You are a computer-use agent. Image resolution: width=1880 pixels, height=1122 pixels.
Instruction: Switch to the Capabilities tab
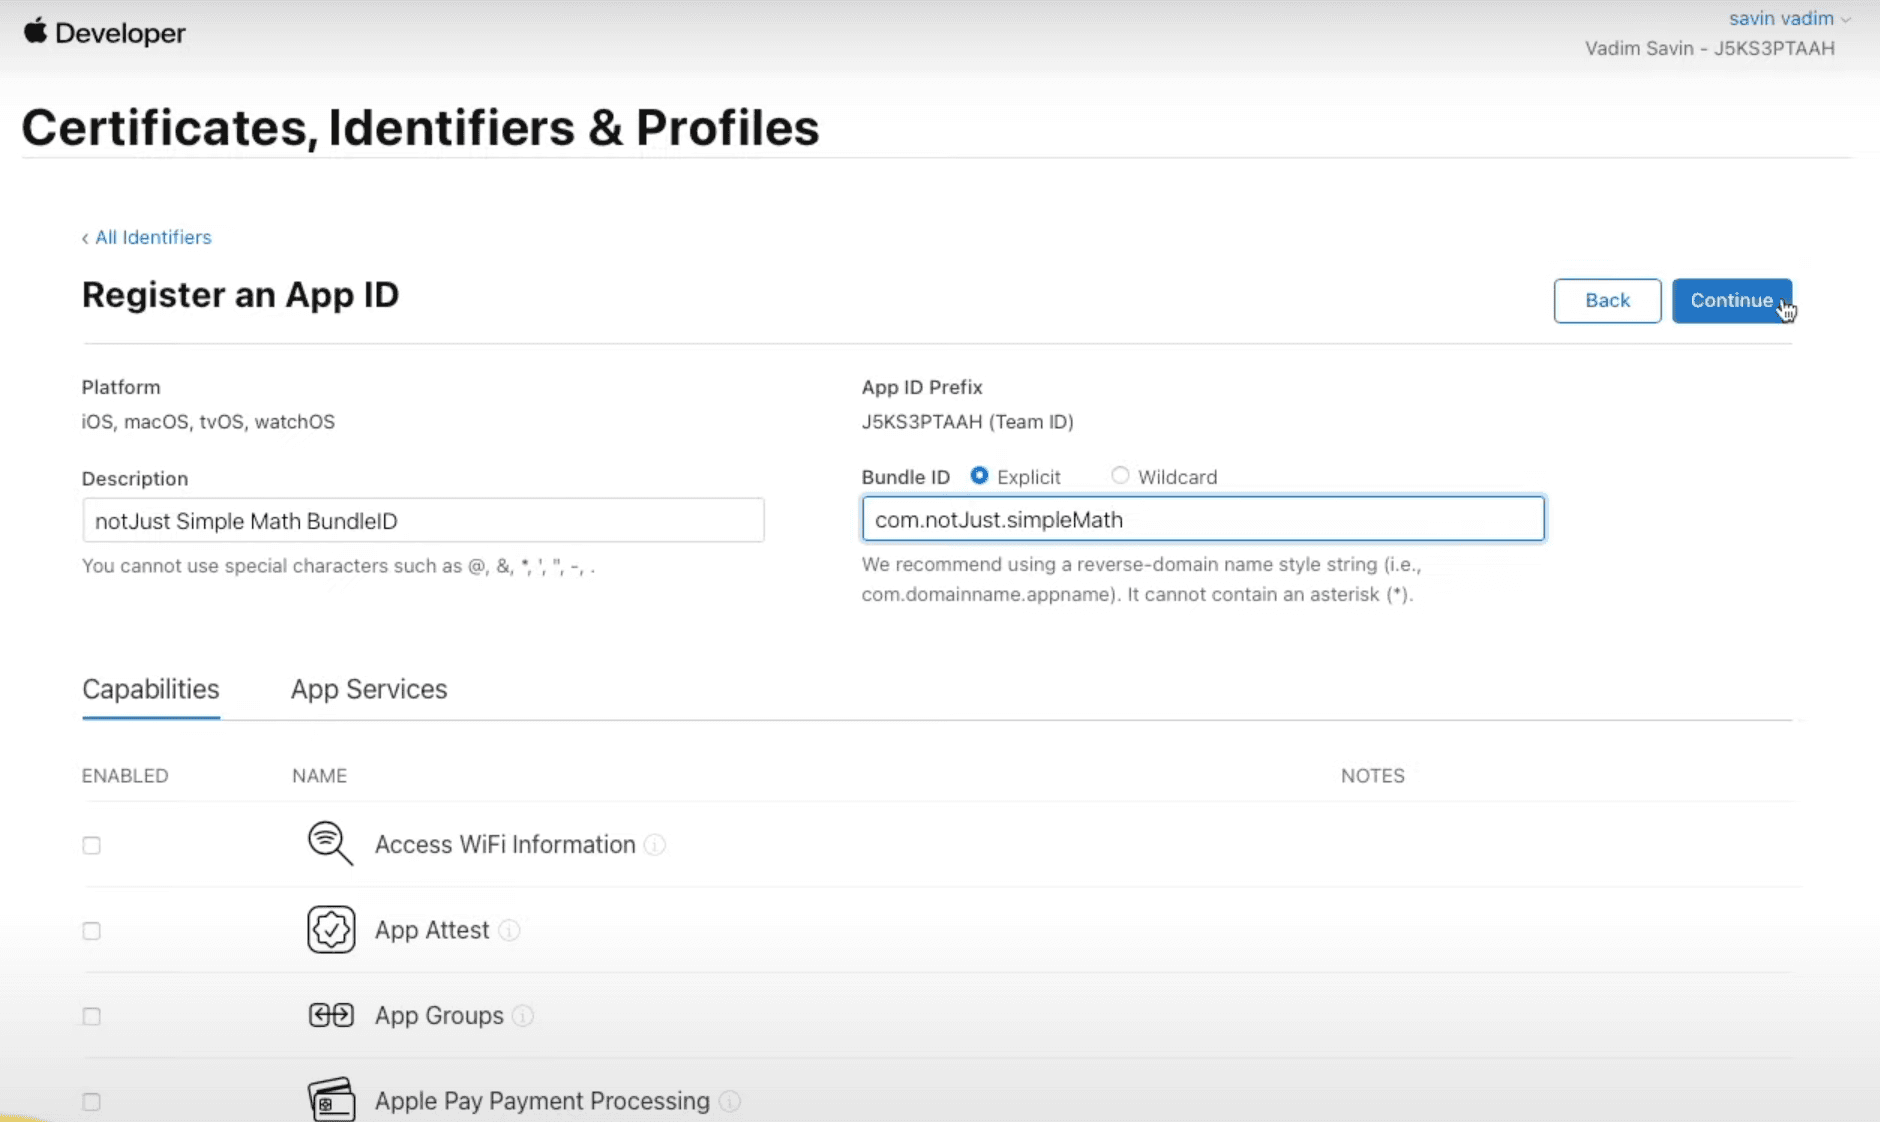tap(151, 689)
